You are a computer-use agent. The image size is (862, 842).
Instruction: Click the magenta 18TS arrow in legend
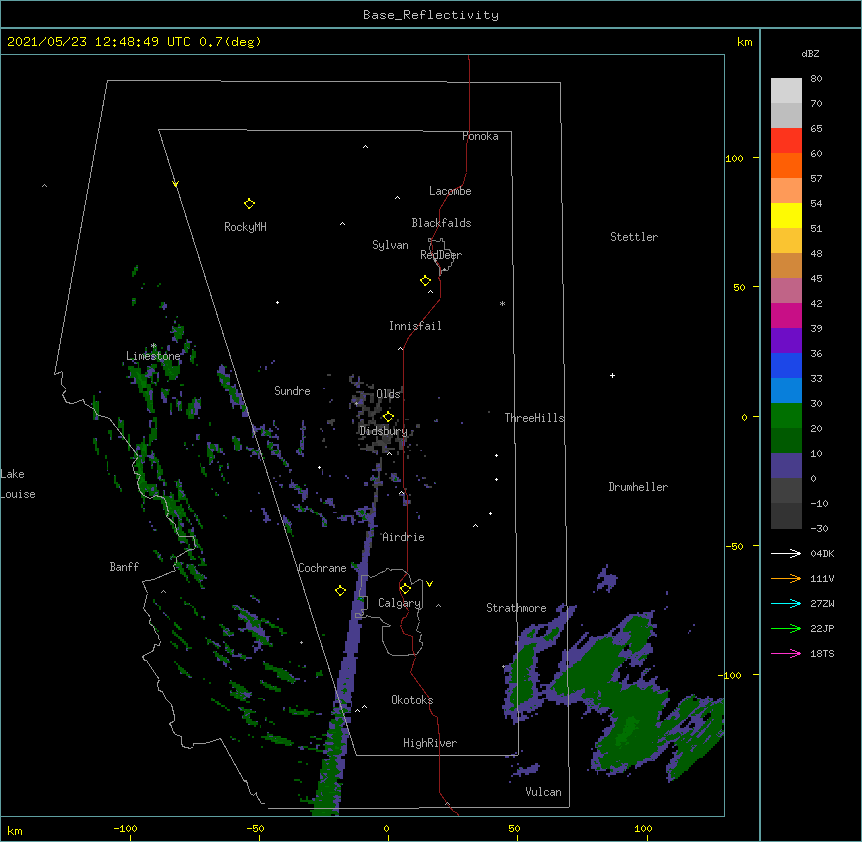786,653
